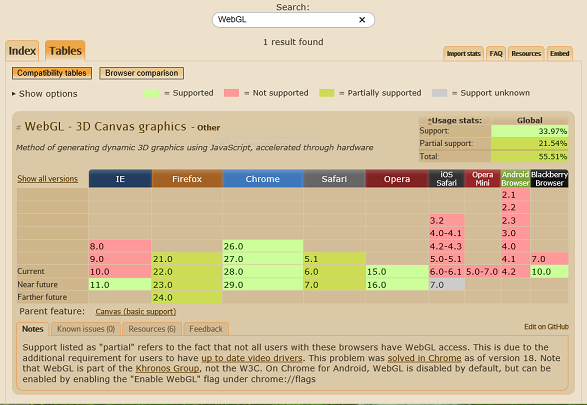Open the Index tab
587x405 pixels.
click(x=22, y=51)
